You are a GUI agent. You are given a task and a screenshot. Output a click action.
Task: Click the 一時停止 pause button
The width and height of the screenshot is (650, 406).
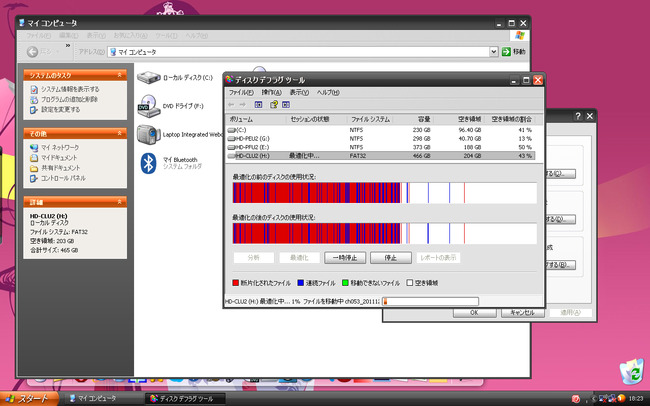click(x=345, y=258)
